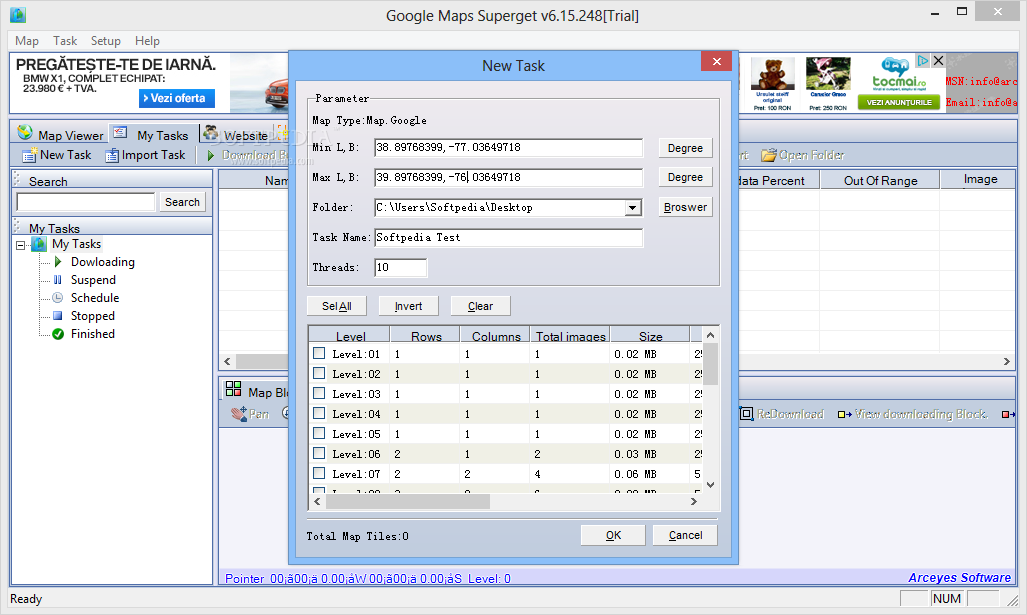The width and height of the screenshot is (1027, 615).
Task: Close the advertisement with X icon
Action: pyautogui.click(x=938, y=61)
